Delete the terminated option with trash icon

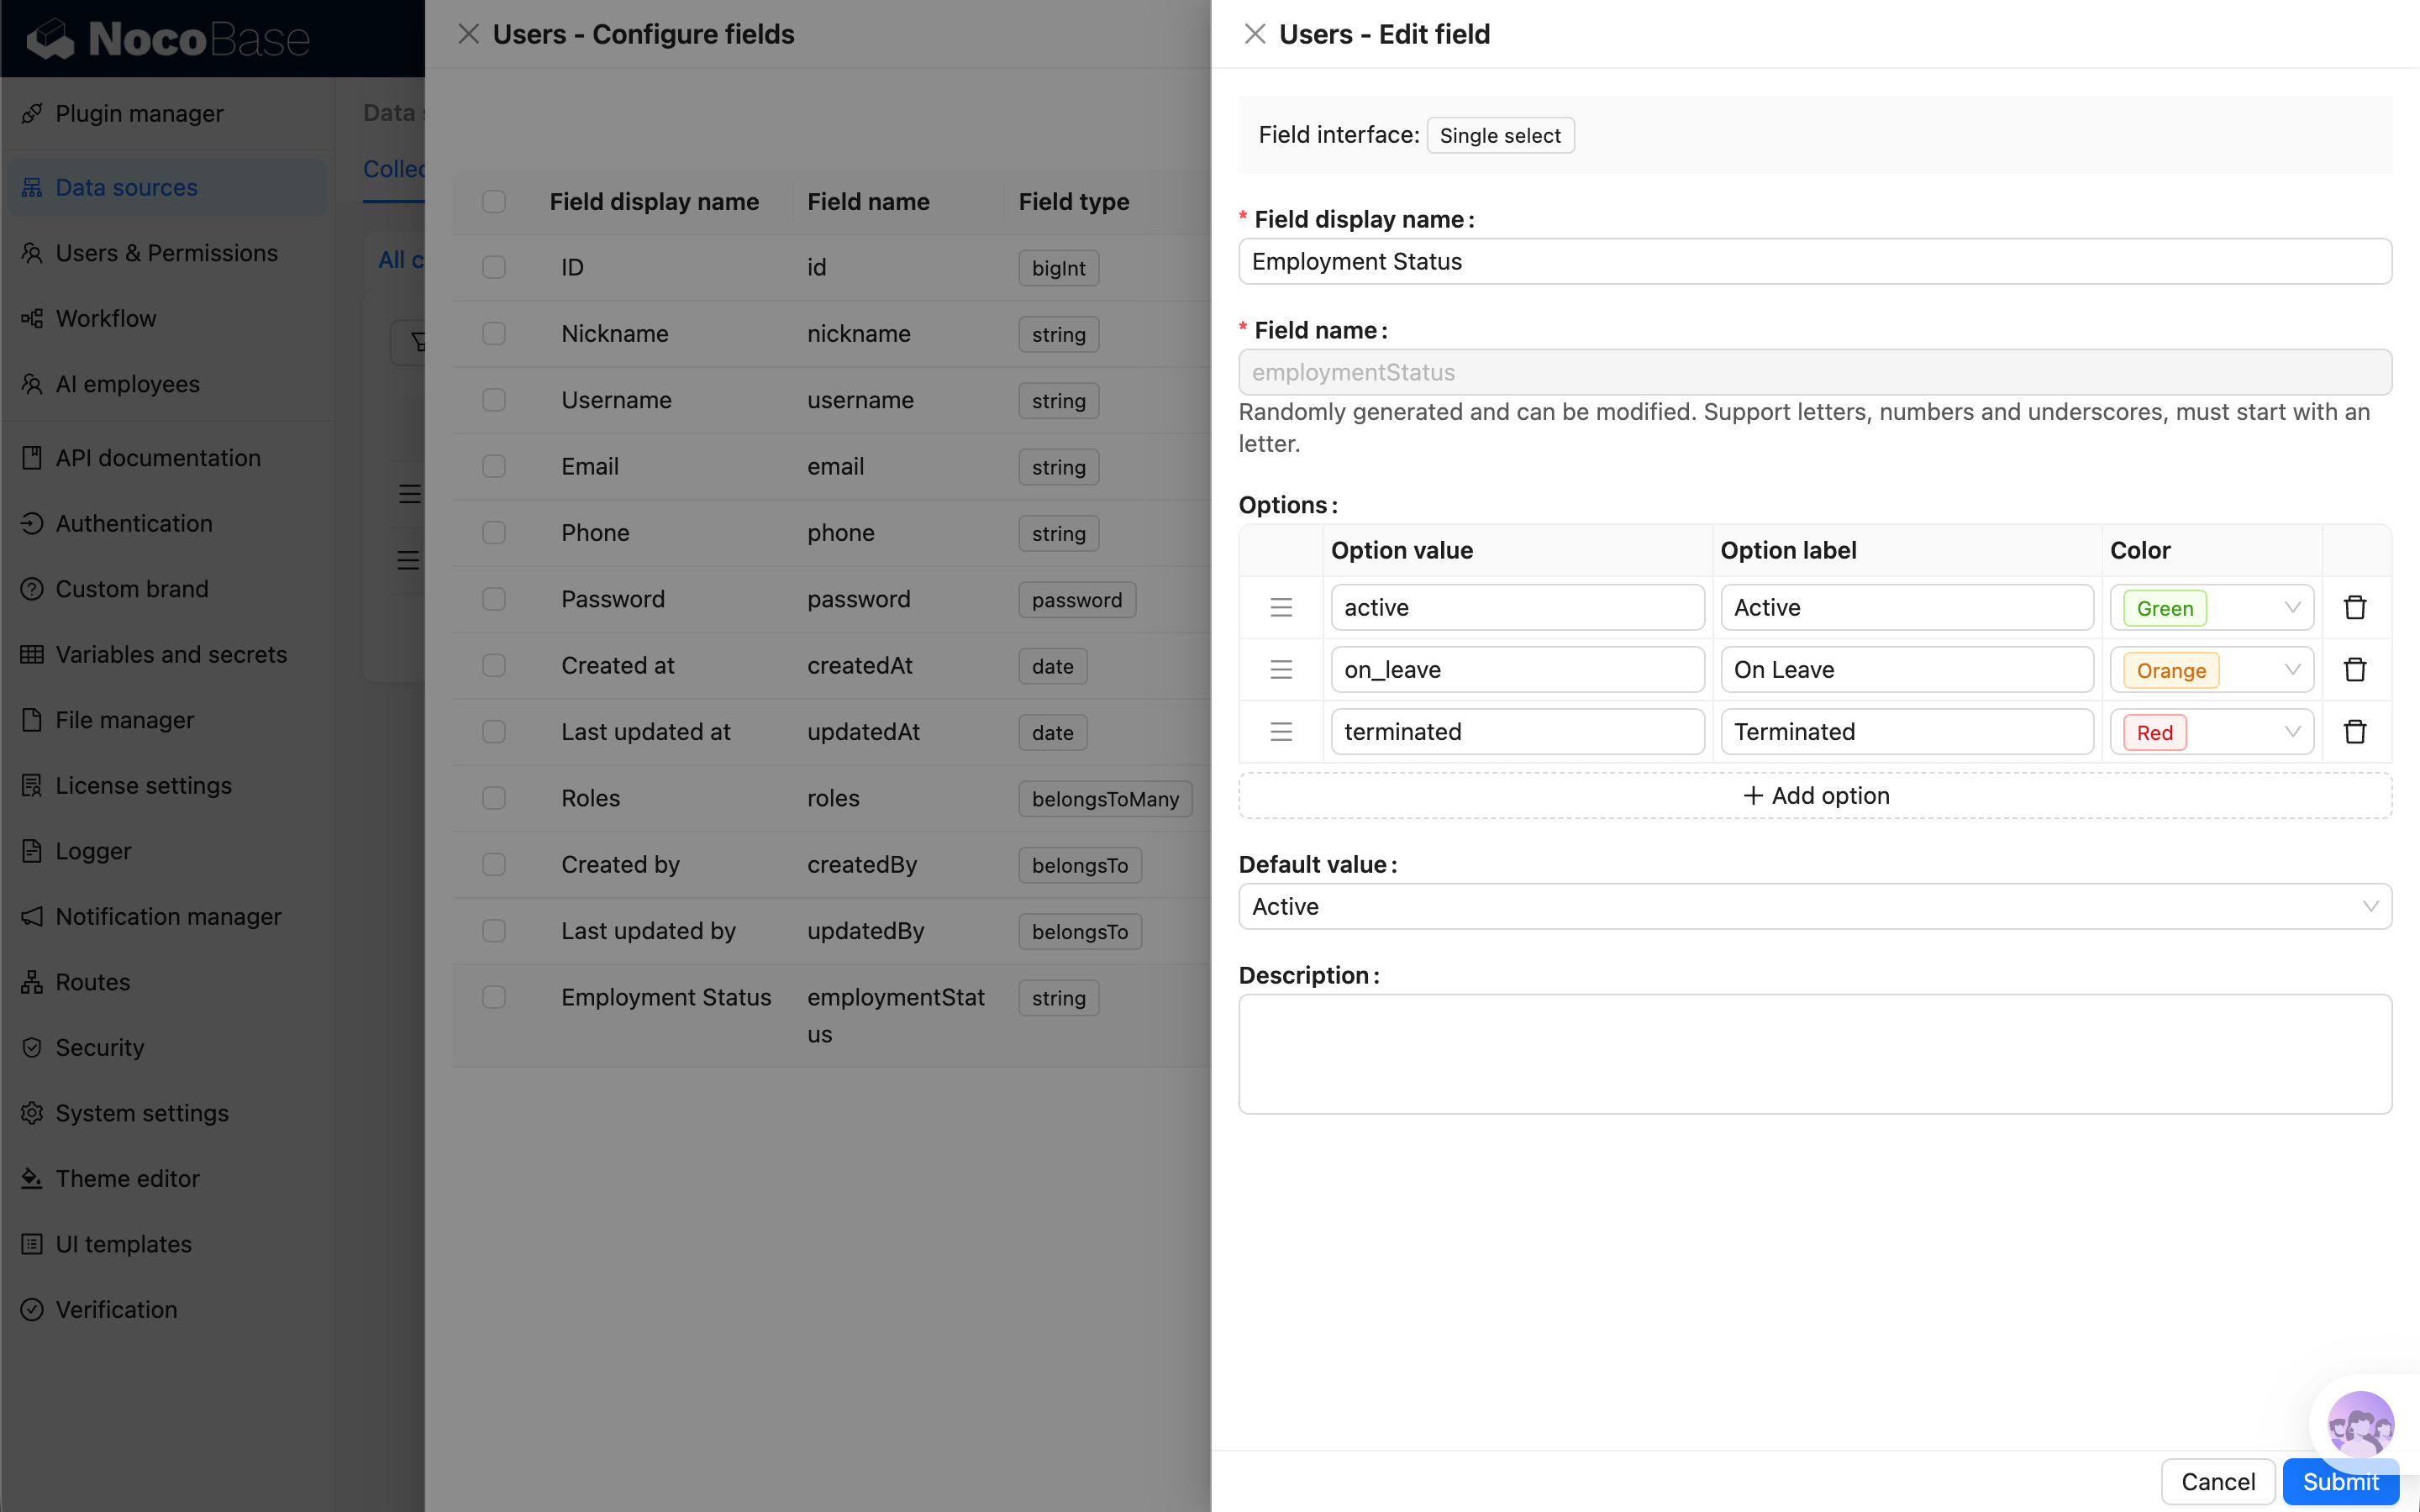coord(2355,731)
